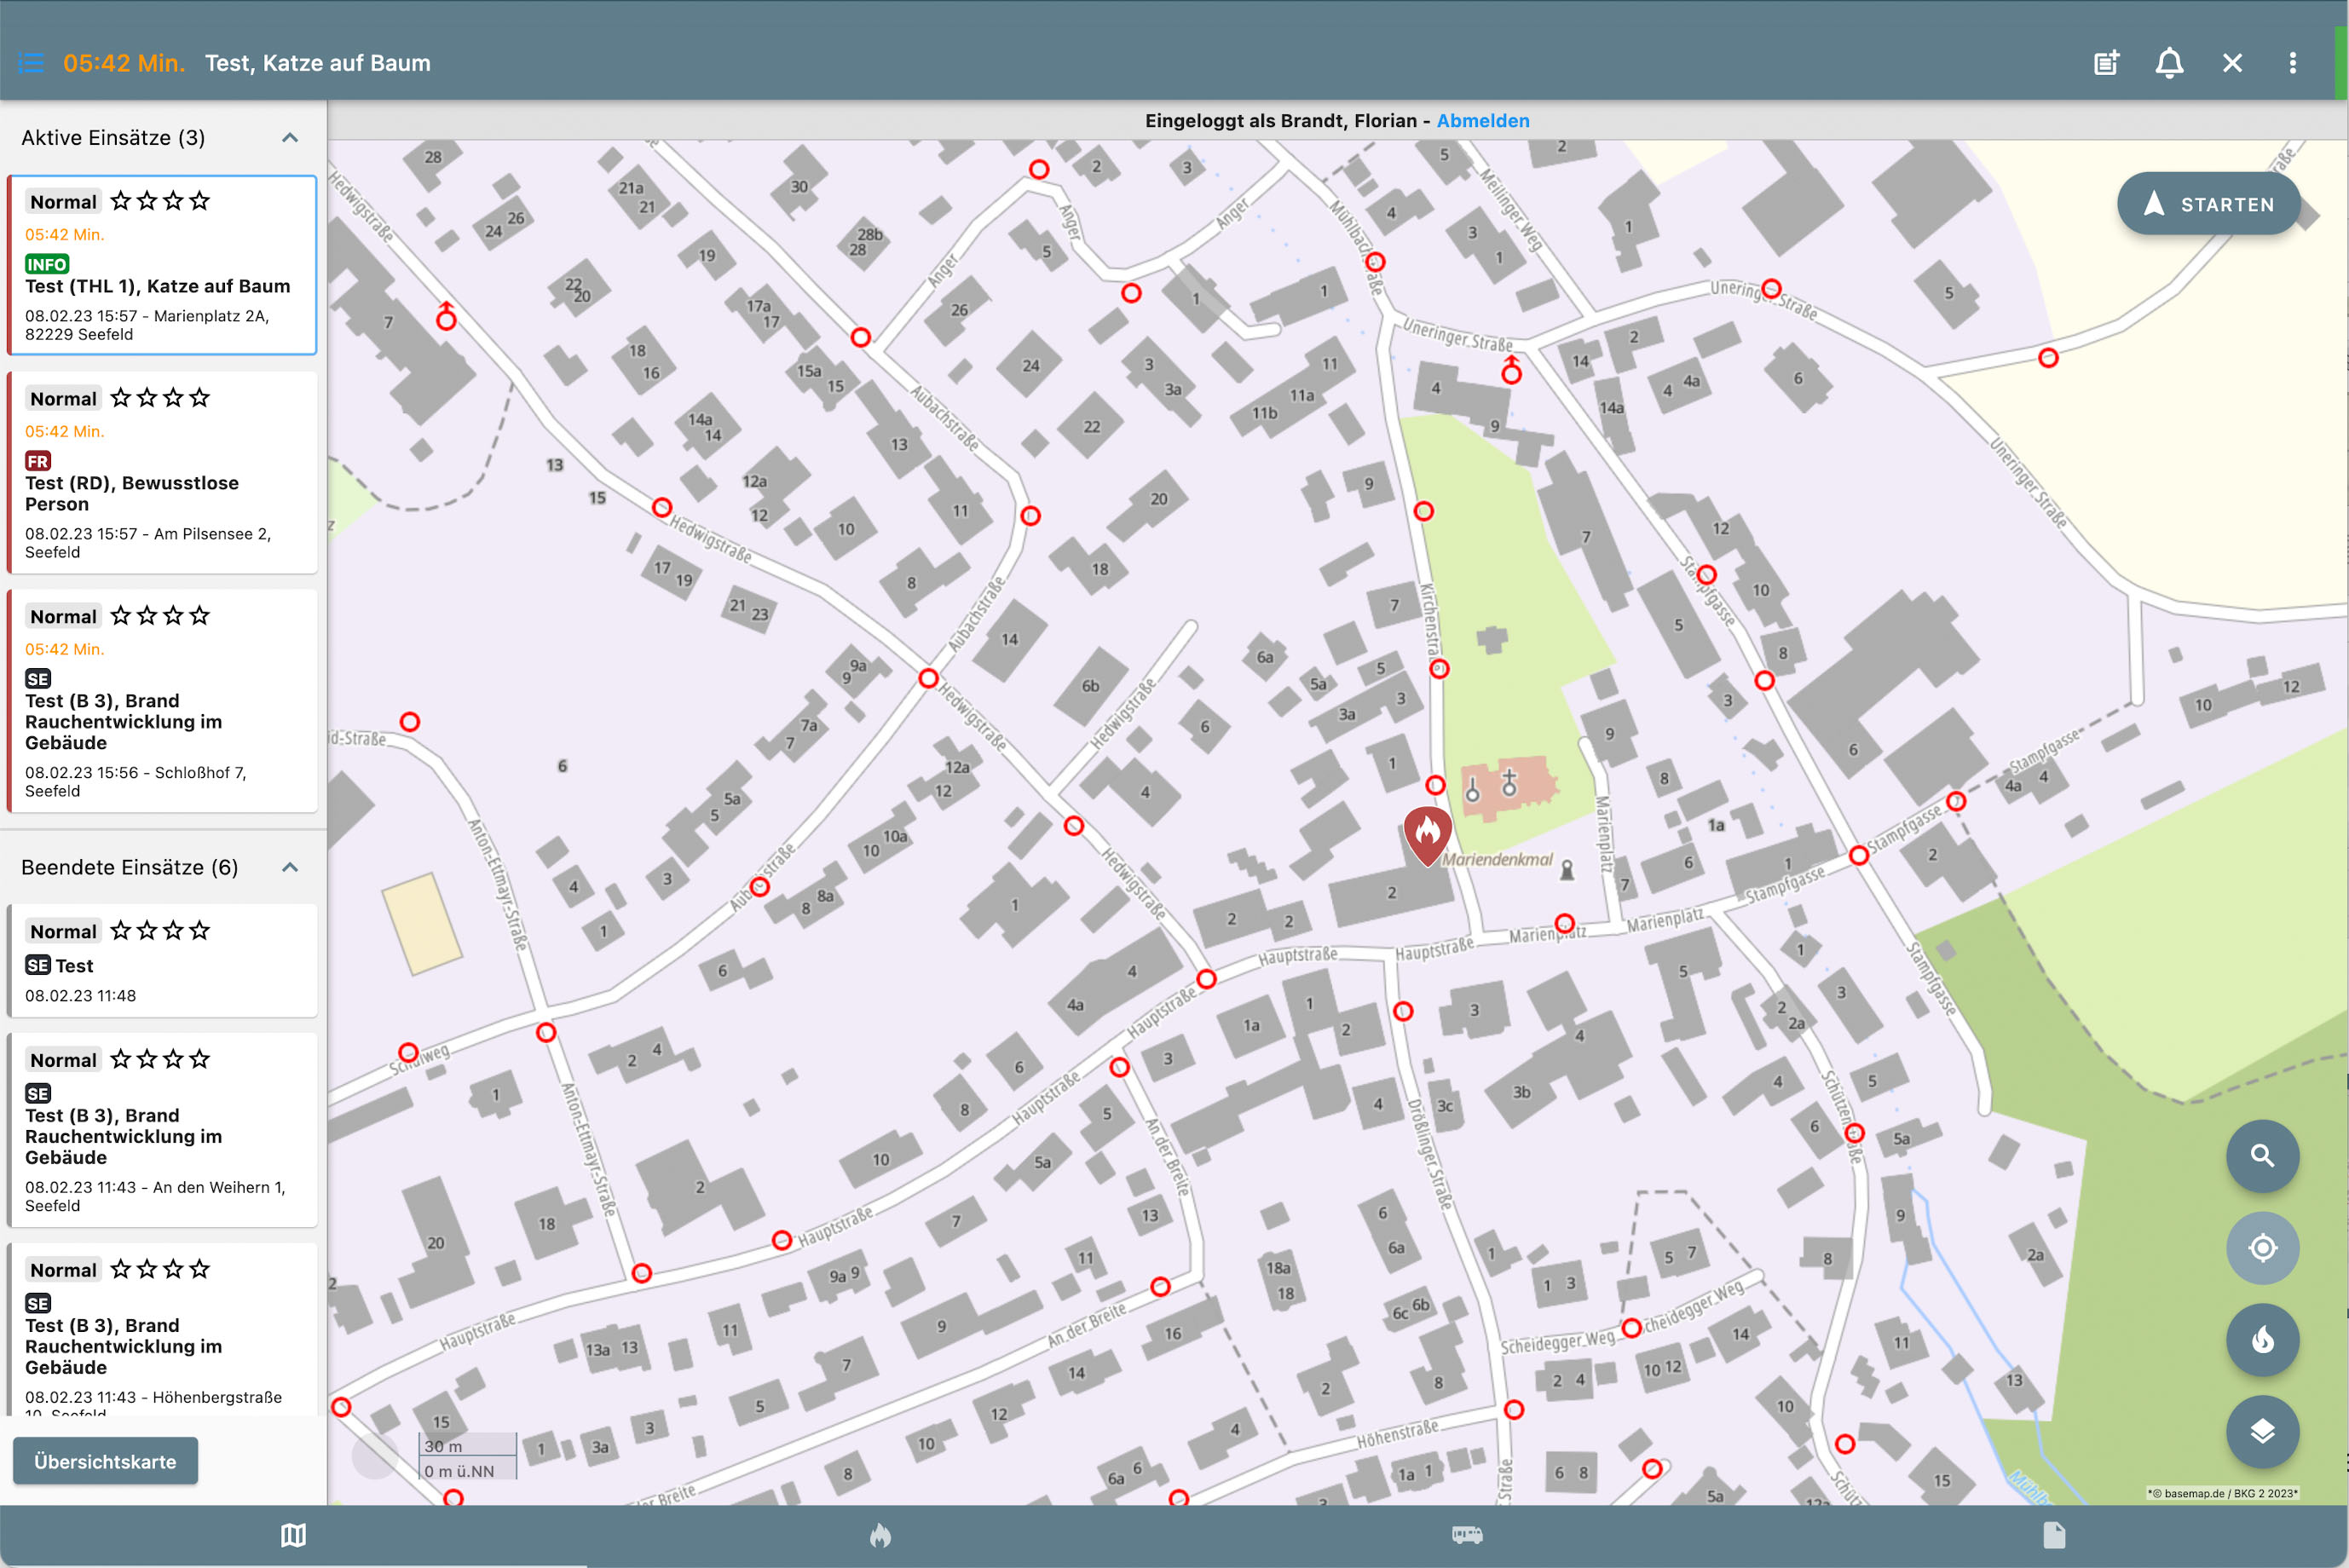2349x1568 pixels.
Task: Open the hamburger list menu icon
Action: tap(31, 63)
